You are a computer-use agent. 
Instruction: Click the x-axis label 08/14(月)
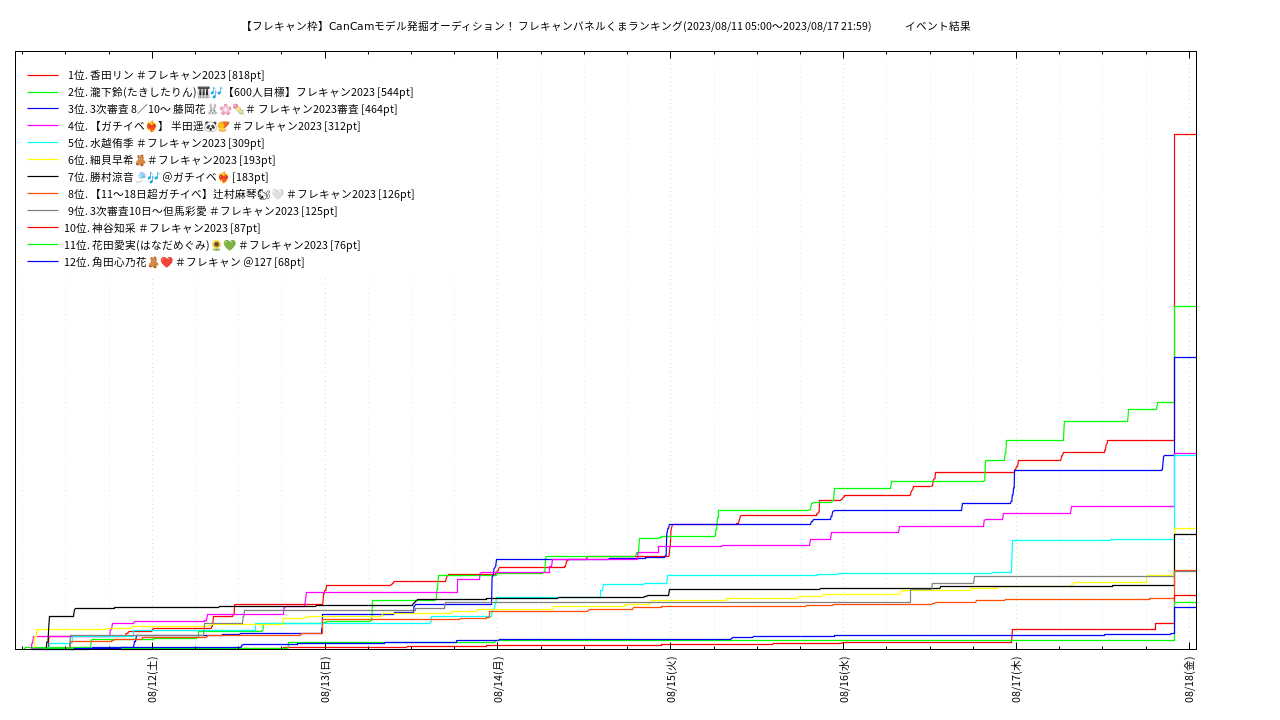499,680
